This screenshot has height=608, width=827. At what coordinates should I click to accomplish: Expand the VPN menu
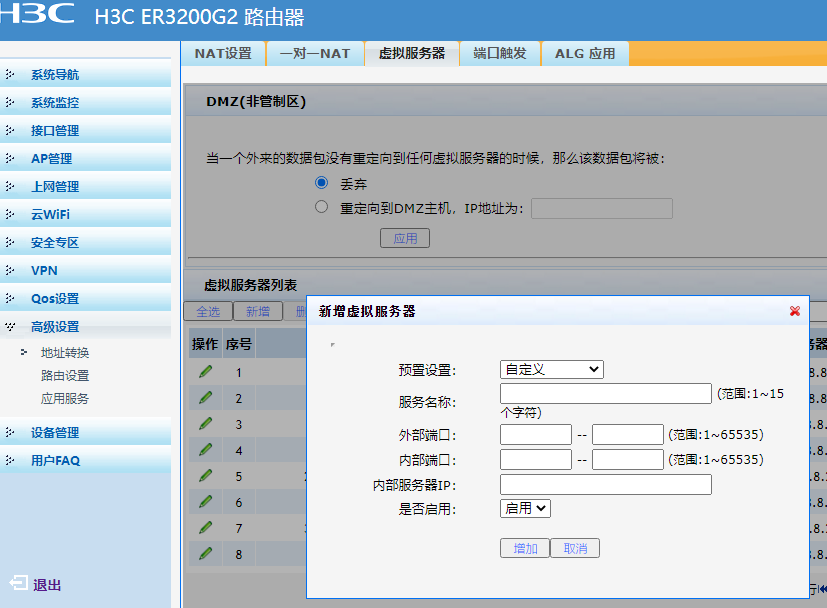point(85,271)
